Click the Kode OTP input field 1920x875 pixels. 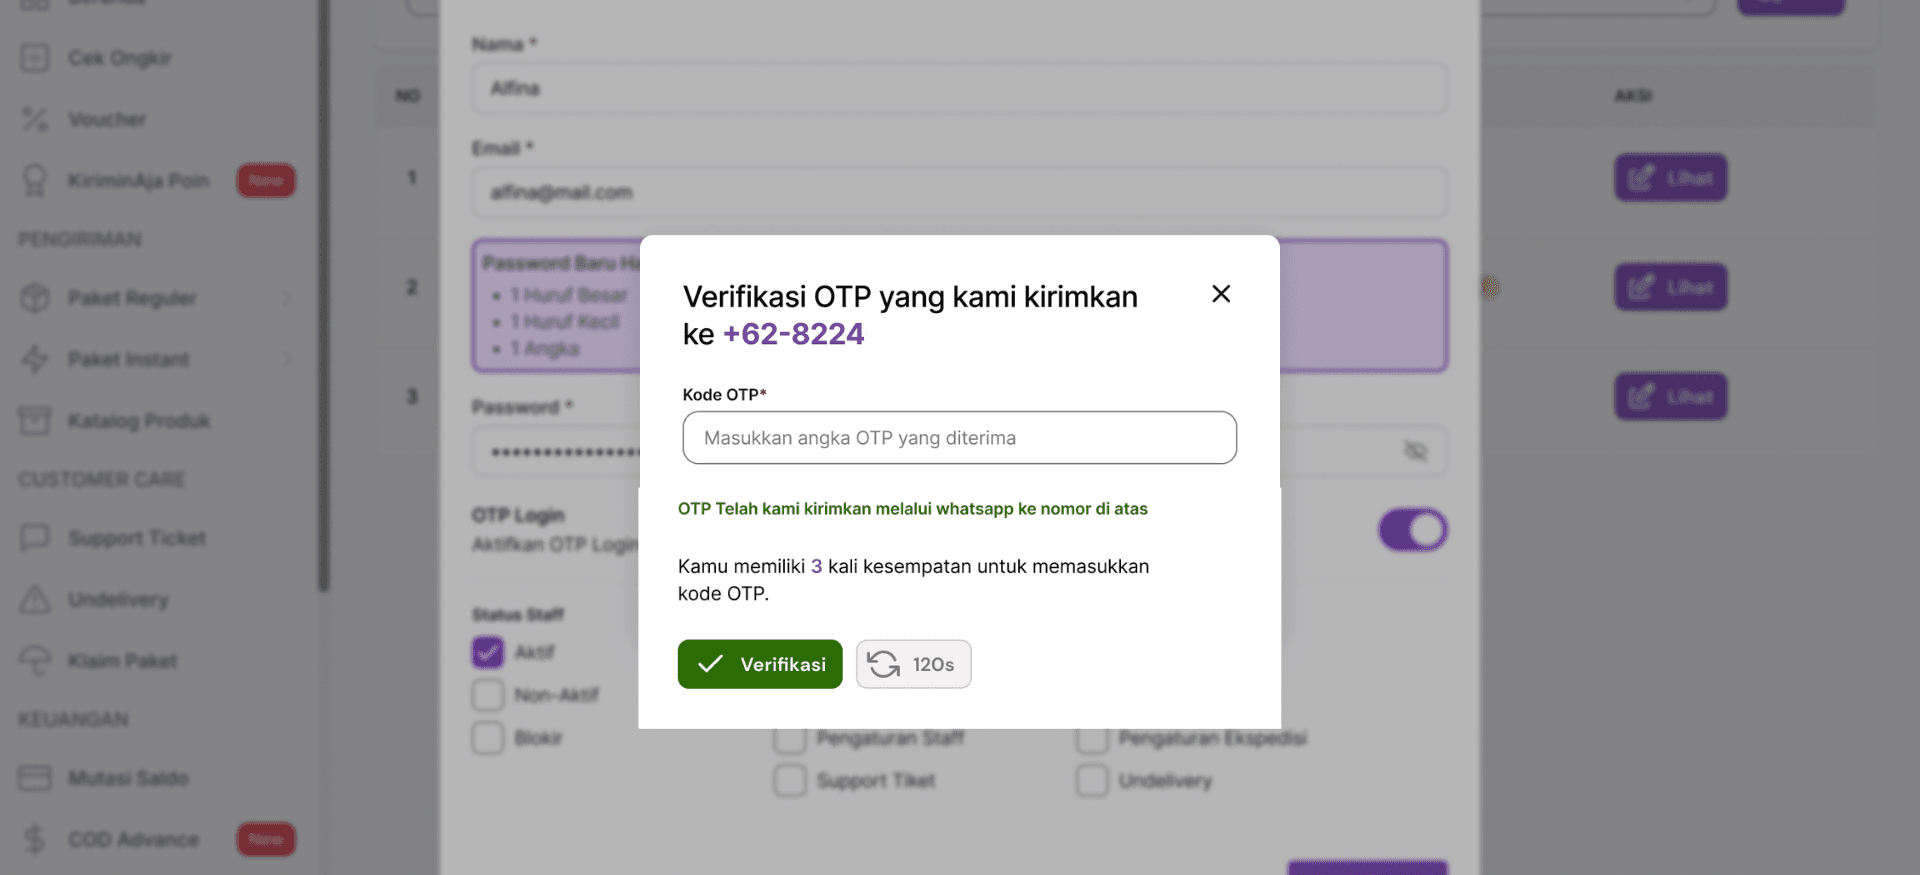tap(959, 438)
